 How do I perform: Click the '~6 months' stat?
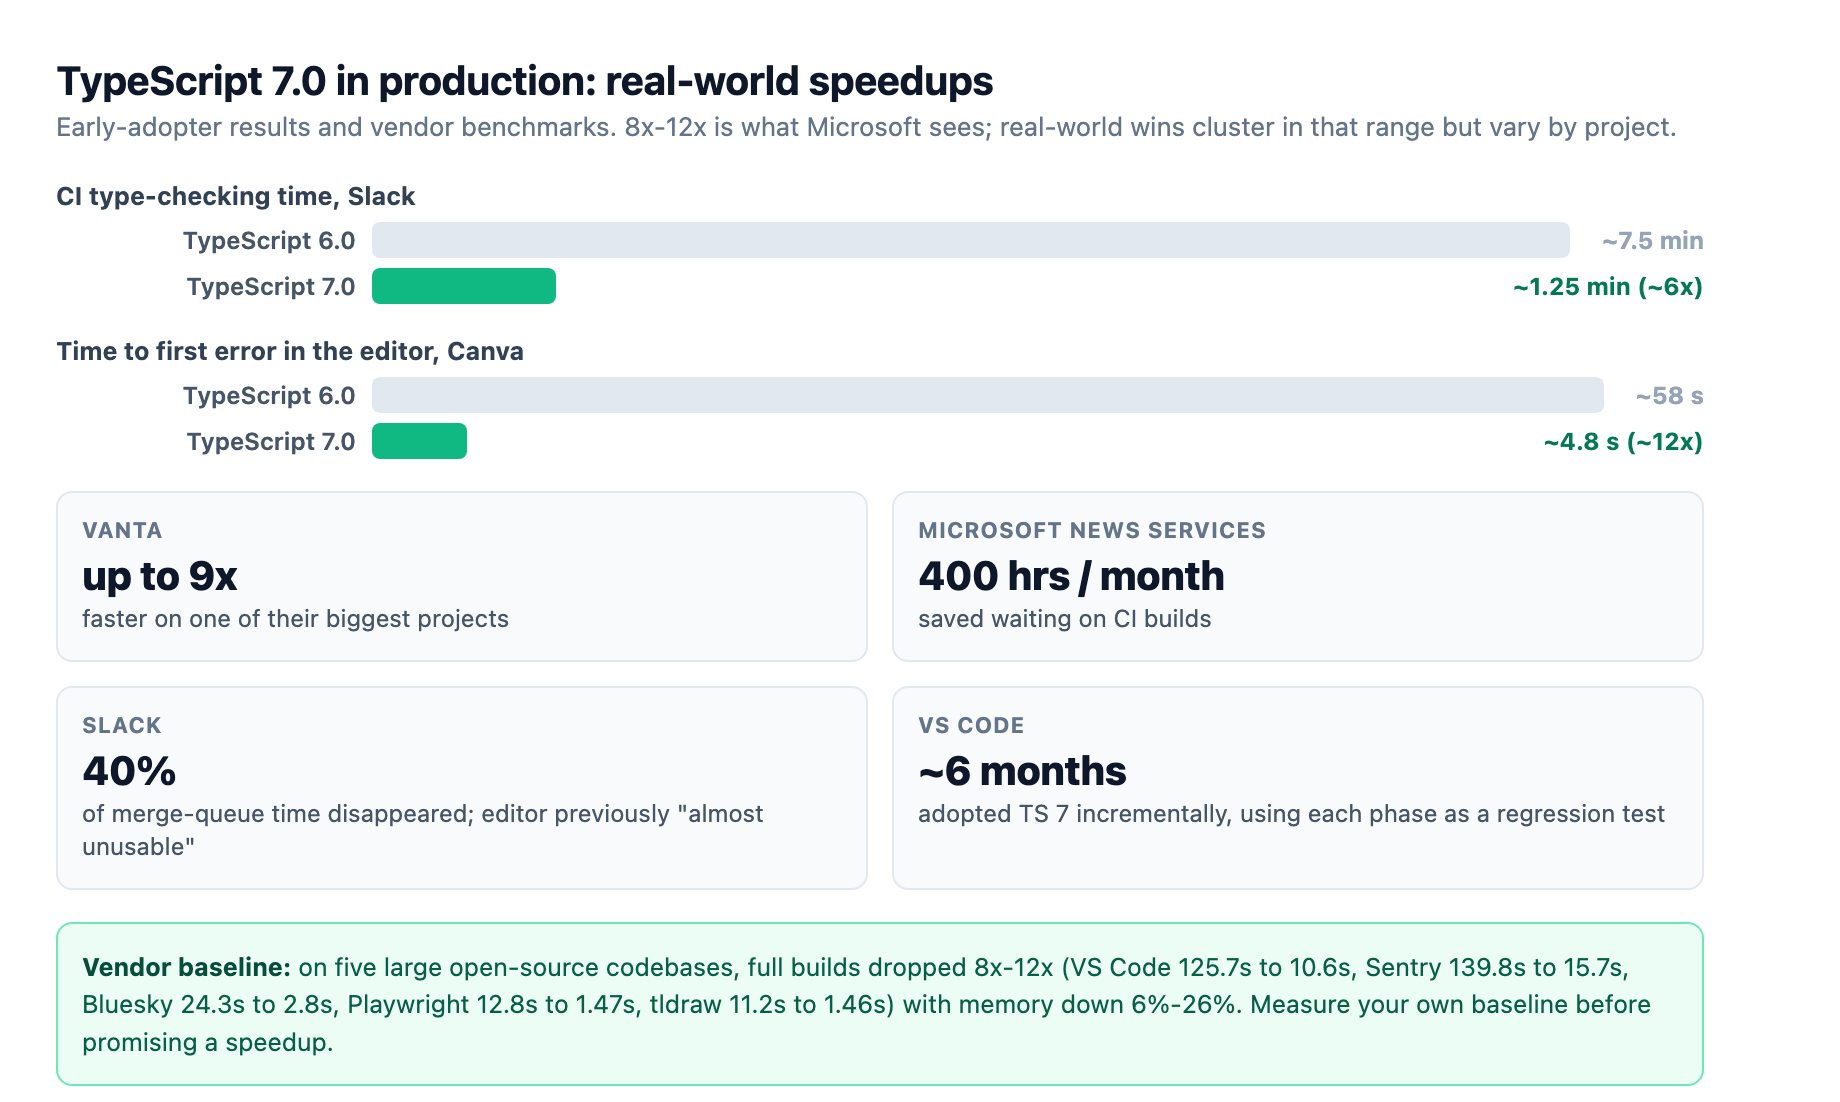coord(1022,771)
